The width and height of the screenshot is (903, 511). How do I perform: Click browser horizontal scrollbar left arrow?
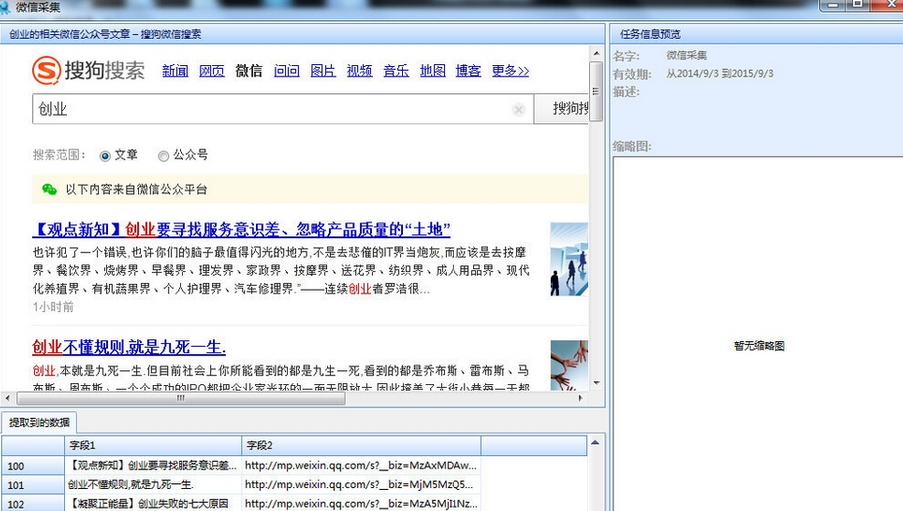(7, 398)
